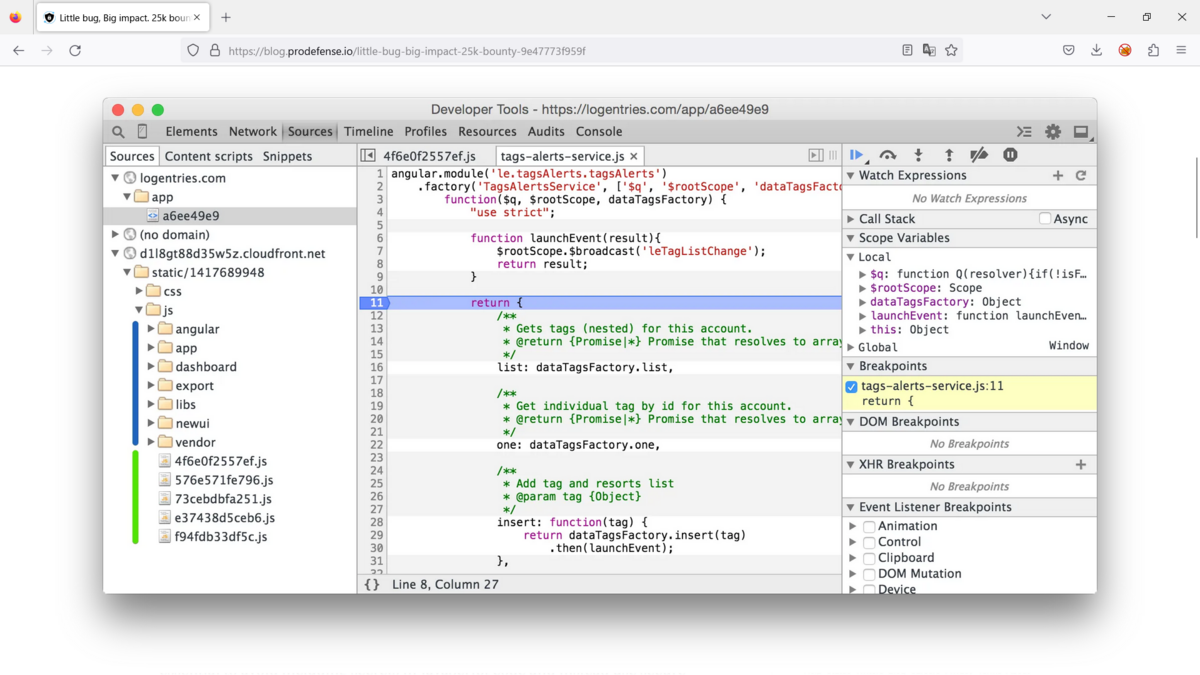Expand the $rootScope variable
Viewport: 1200px width, 675px height.
[863, 288]
